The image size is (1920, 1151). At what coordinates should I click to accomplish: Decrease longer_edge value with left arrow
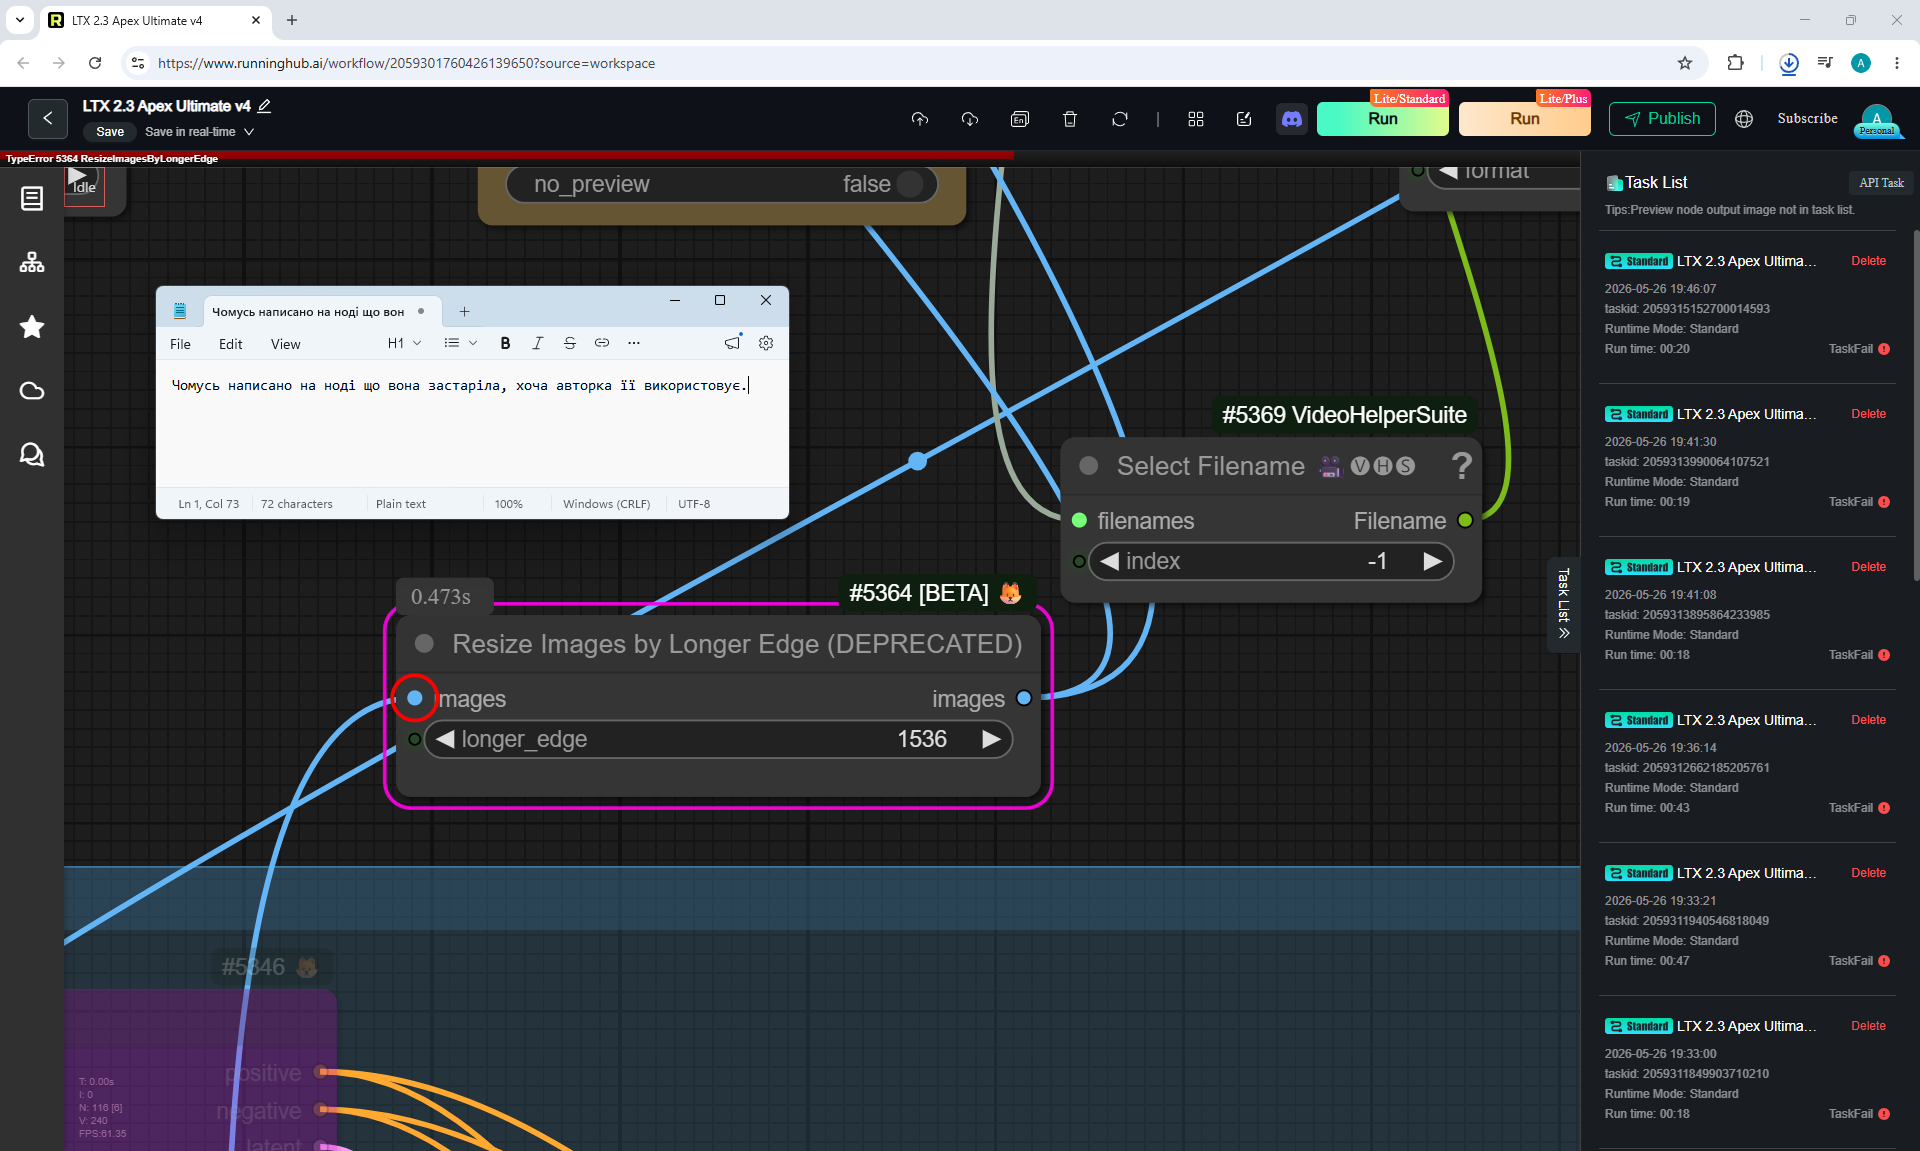point(445,739)
